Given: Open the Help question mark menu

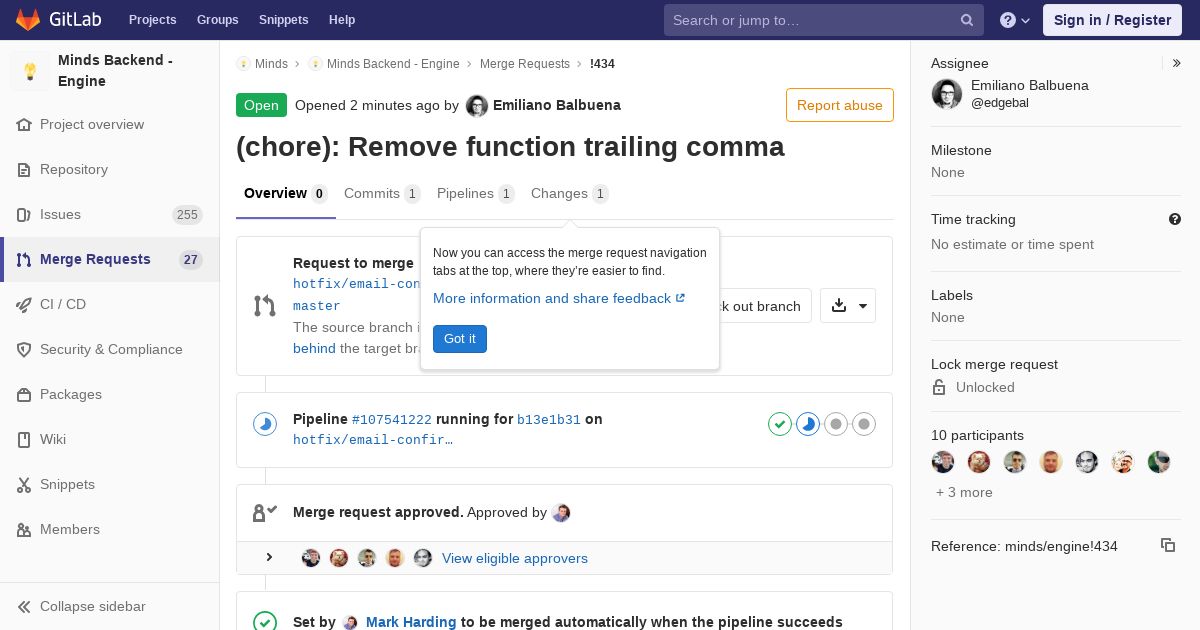Looking at the screenshot, I should click(x=1014, y=20).
